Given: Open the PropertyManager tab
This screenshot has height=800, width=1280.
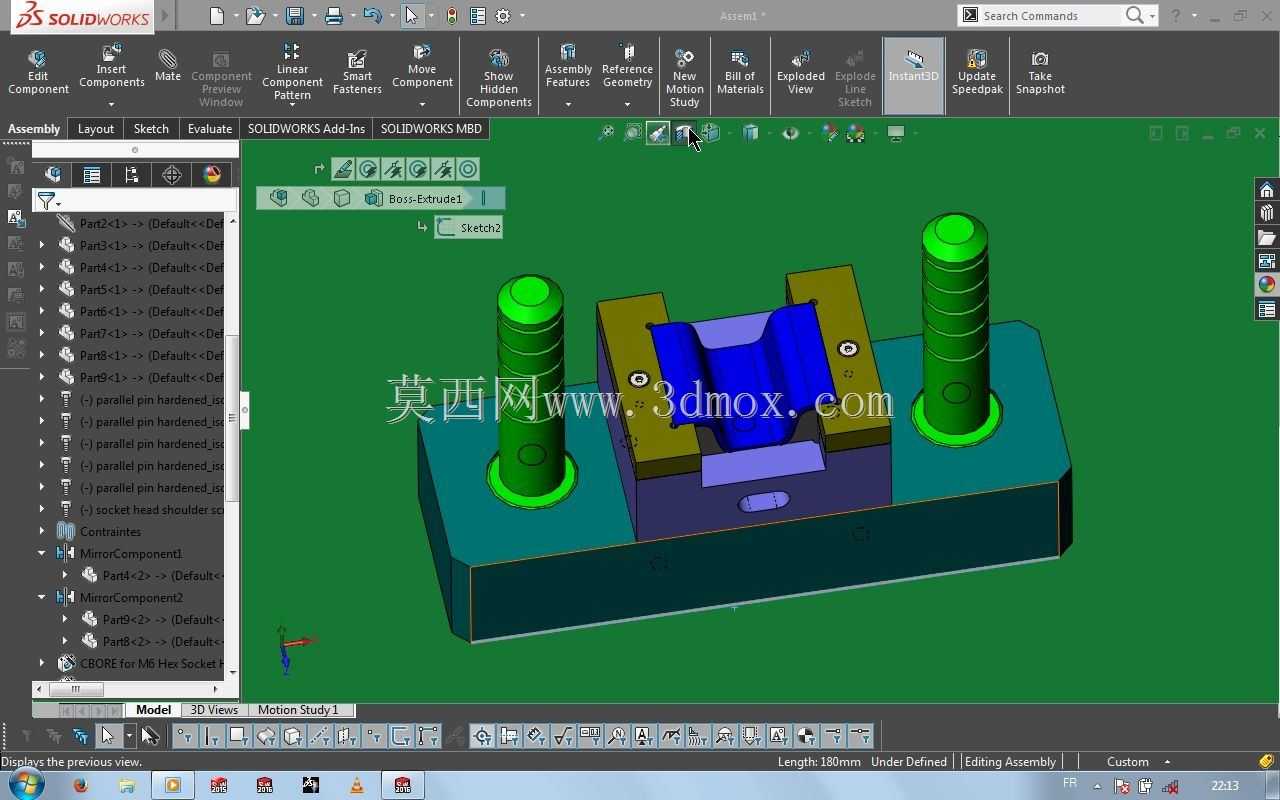Looking at the screenshot, I should (92, 175).
